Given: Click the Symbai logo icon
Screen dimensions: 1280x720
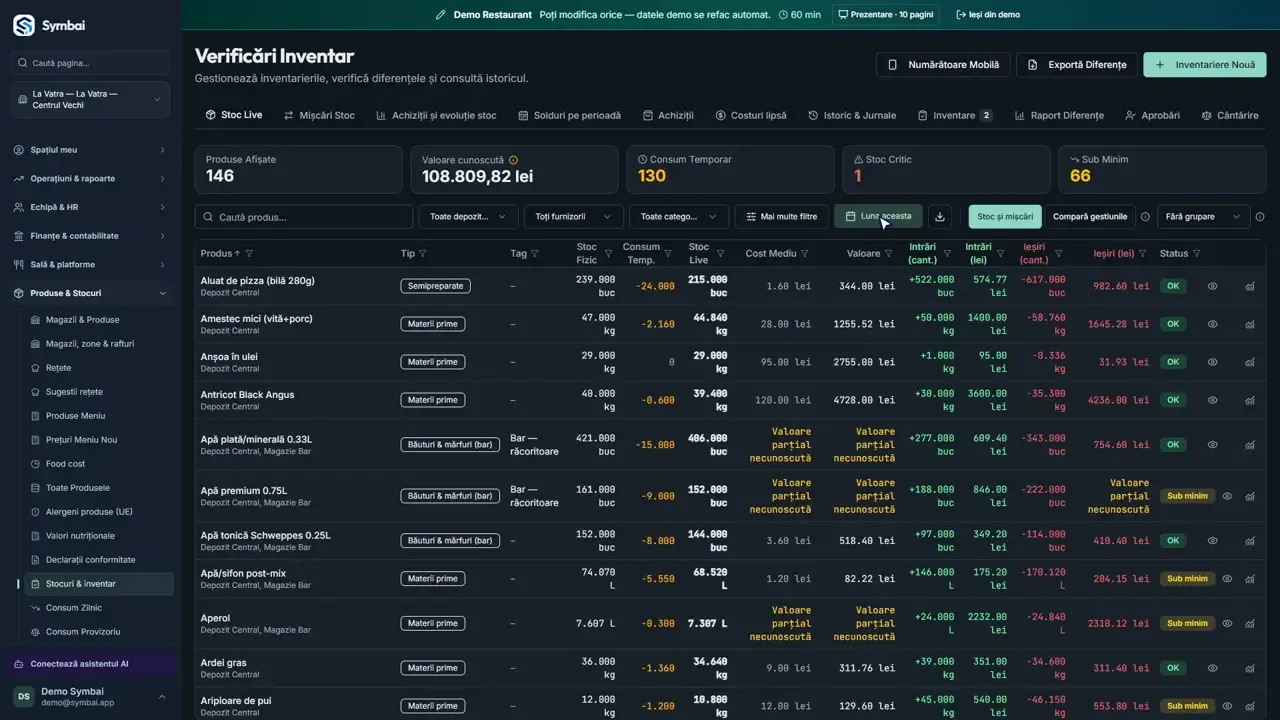Looking at the screenshot, I should pos(23,25).
